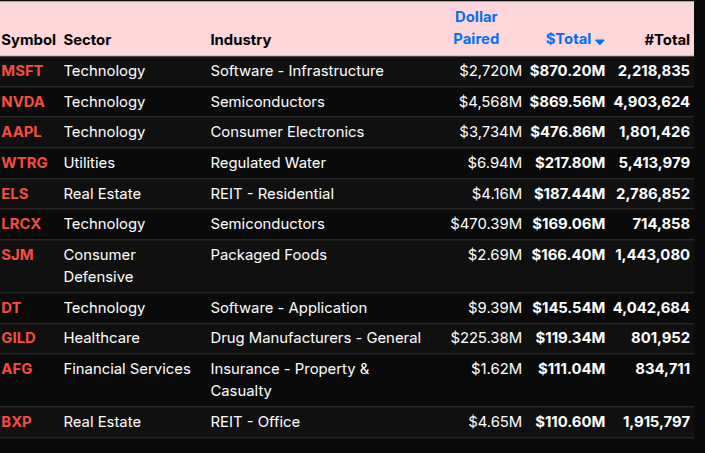Click the #Total column header
This screenshot has width=705, height=453.
(667, 40)
